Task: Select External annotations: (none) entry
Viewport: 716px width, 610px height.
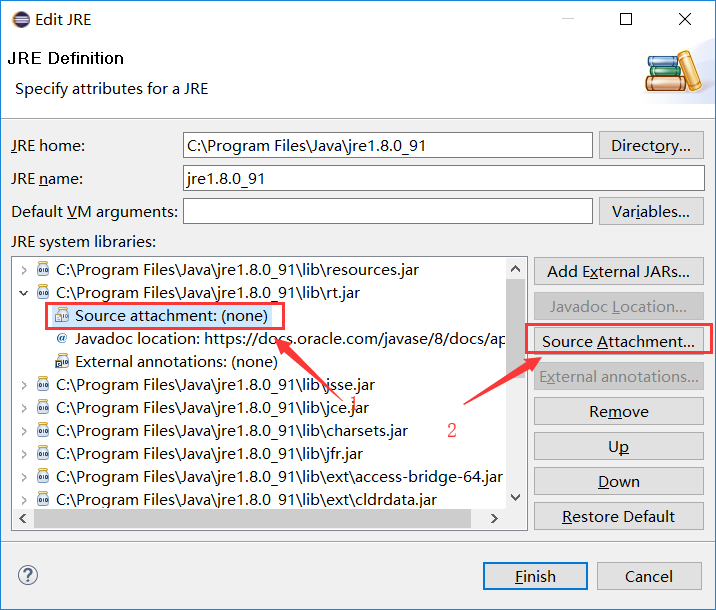Action: [176, 361]
